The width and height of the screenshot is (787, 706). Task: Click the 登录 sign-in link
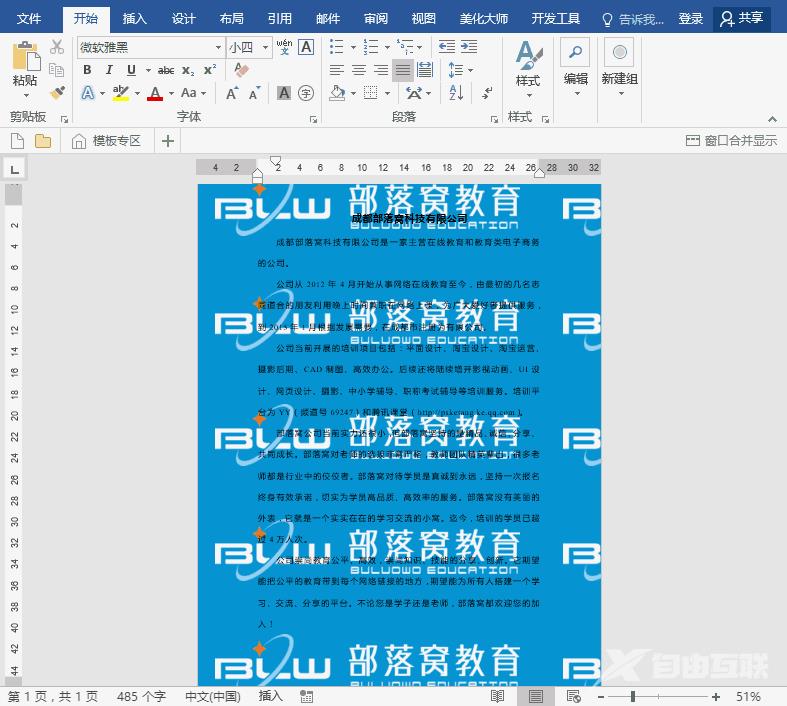pyautogui.click(x=690, y=18)
